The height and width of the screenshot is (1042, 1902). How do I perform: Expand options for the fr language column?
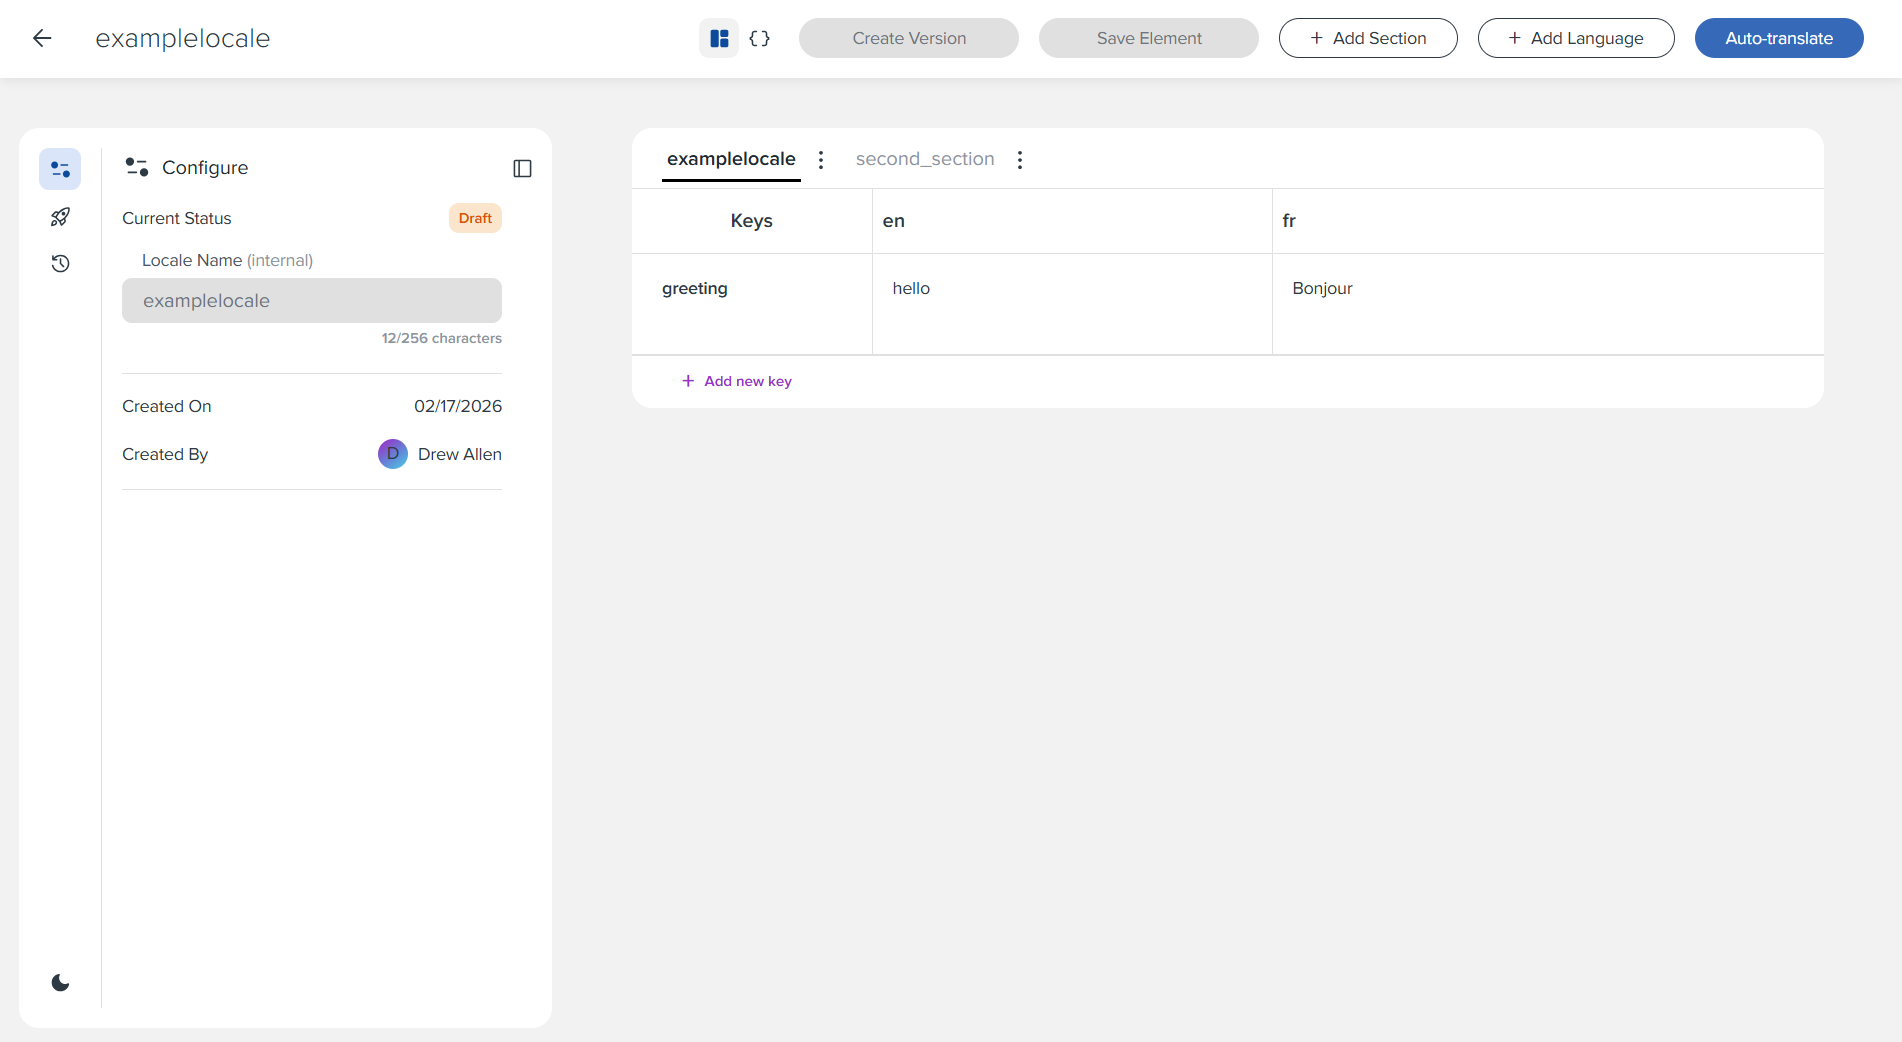click(x=1289, y=220)
